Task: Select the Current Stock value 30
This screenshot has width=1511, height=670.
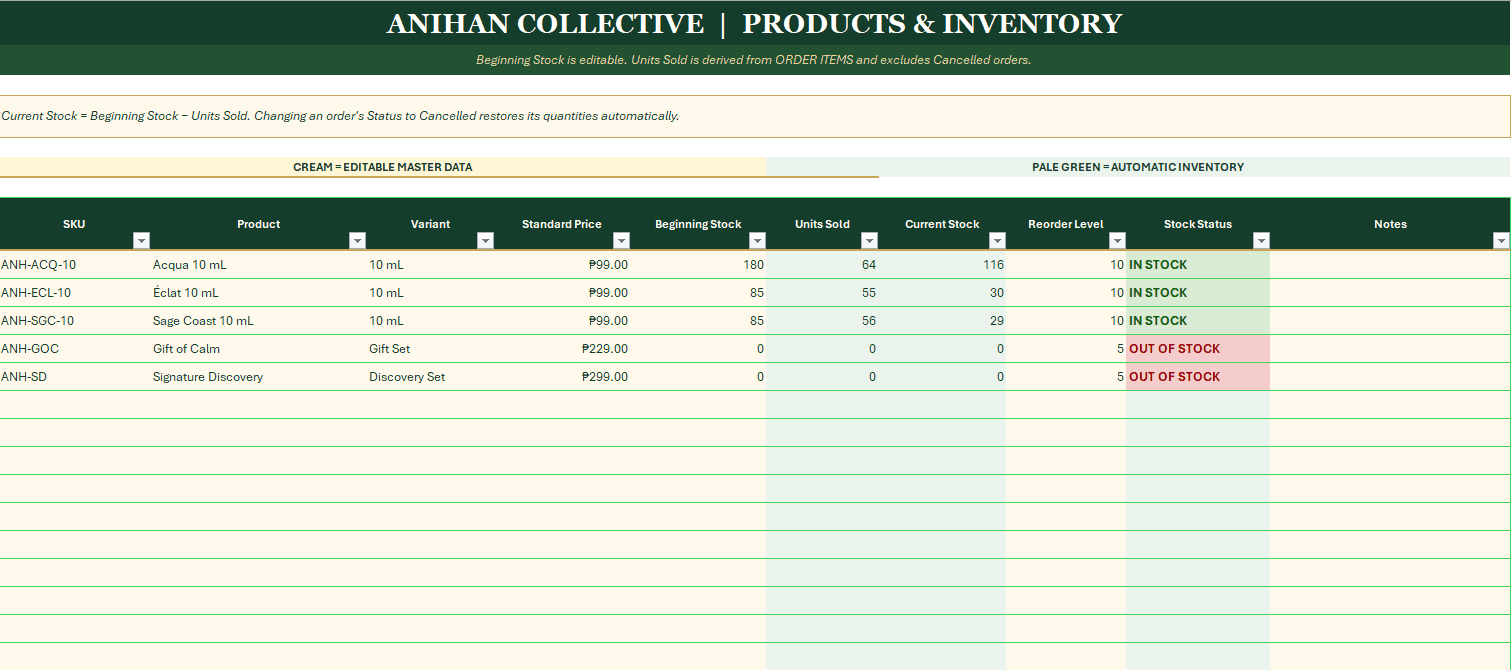Action: tap(942, 293)
